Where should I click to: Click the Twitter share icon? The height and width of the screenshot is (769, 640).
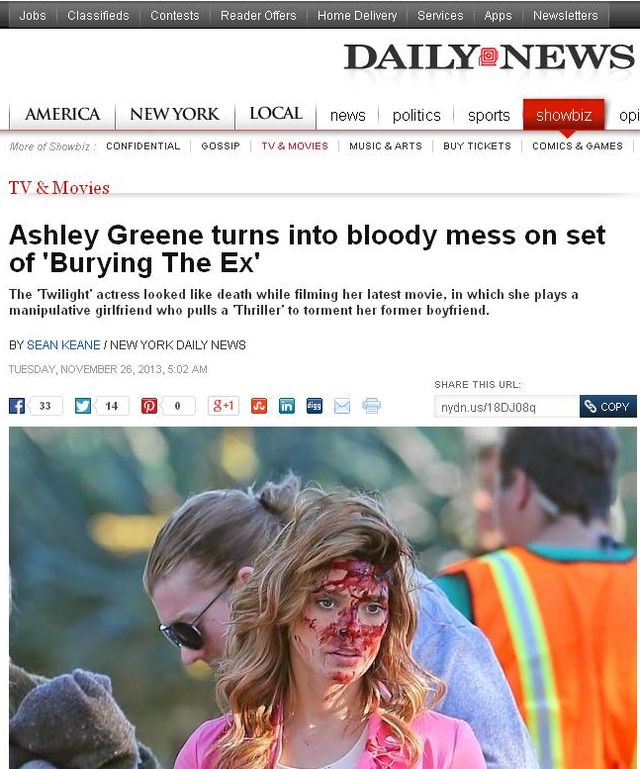point(83,406)
